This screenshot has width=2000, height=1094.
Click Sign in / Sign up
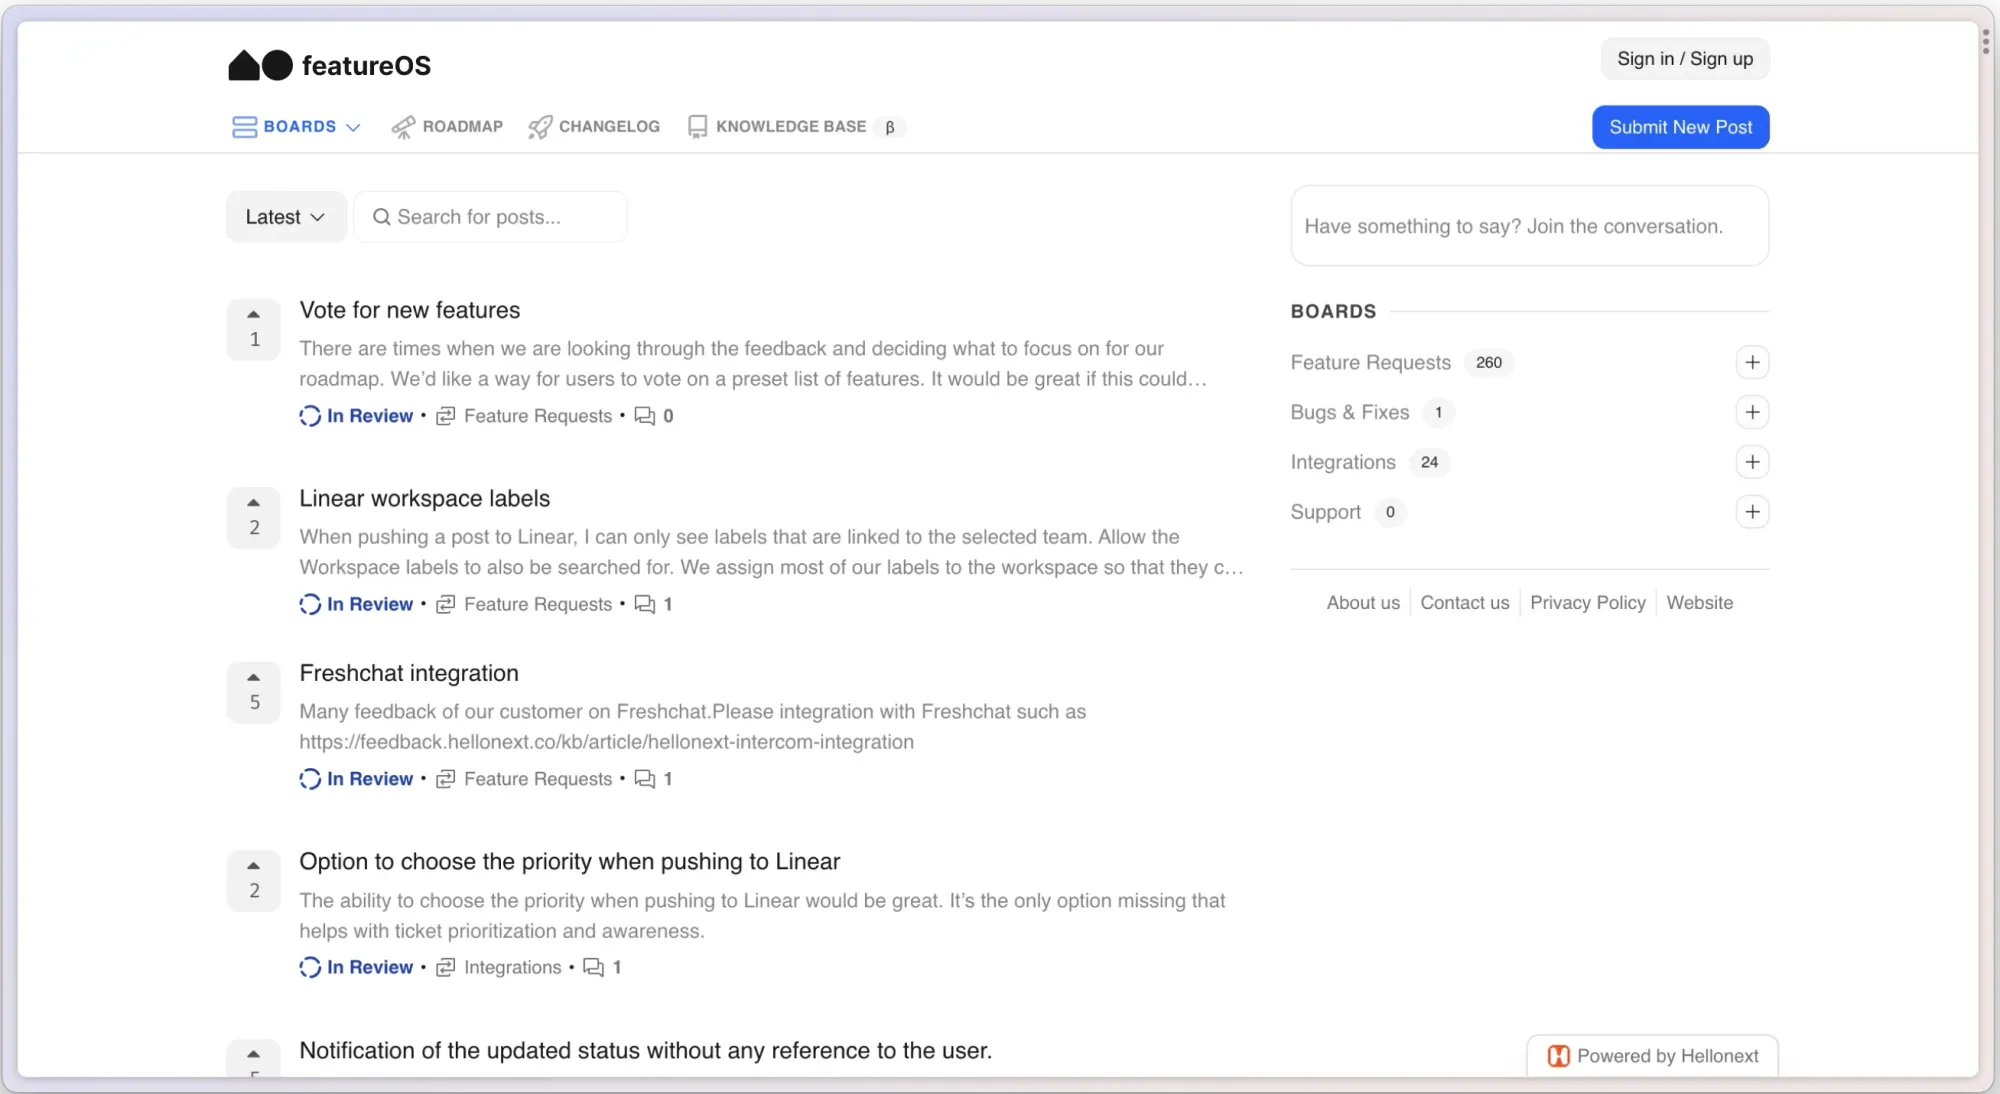1684,59
